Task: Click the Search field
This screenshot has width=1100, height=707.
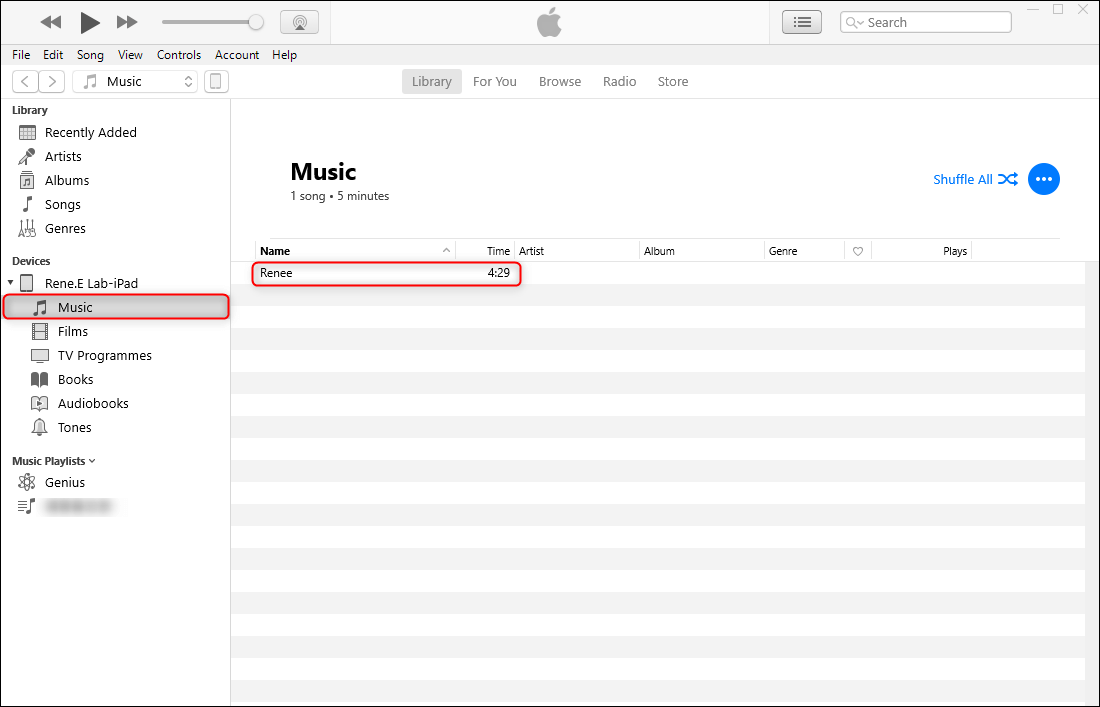Action: point(925,22)
